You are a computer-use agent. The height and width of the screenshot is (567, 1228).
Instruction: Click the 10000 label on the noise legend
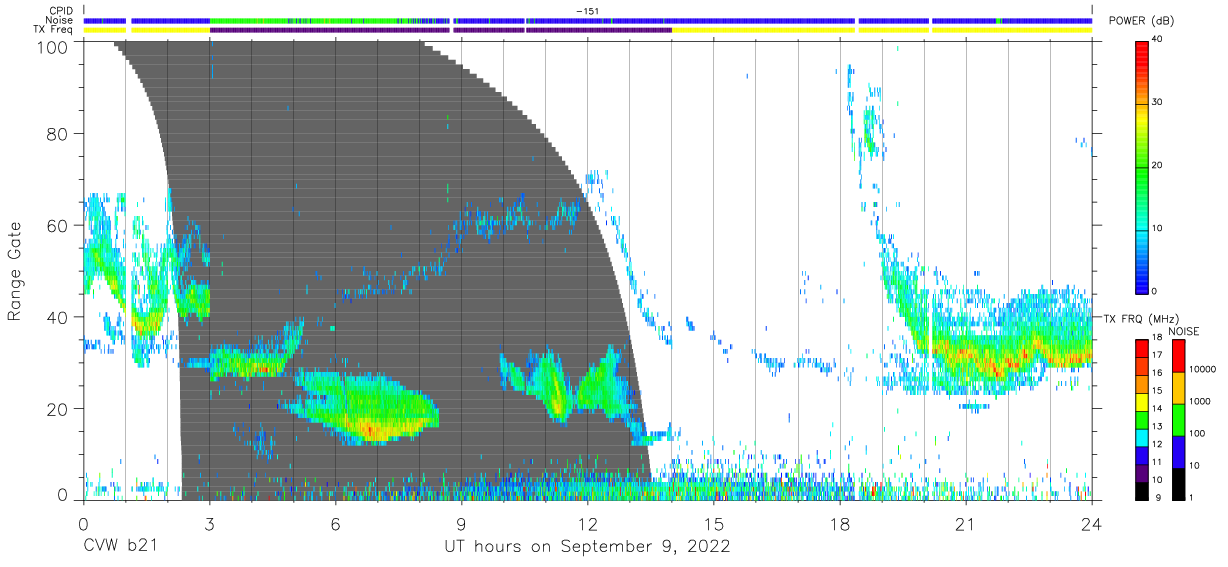1203,369
